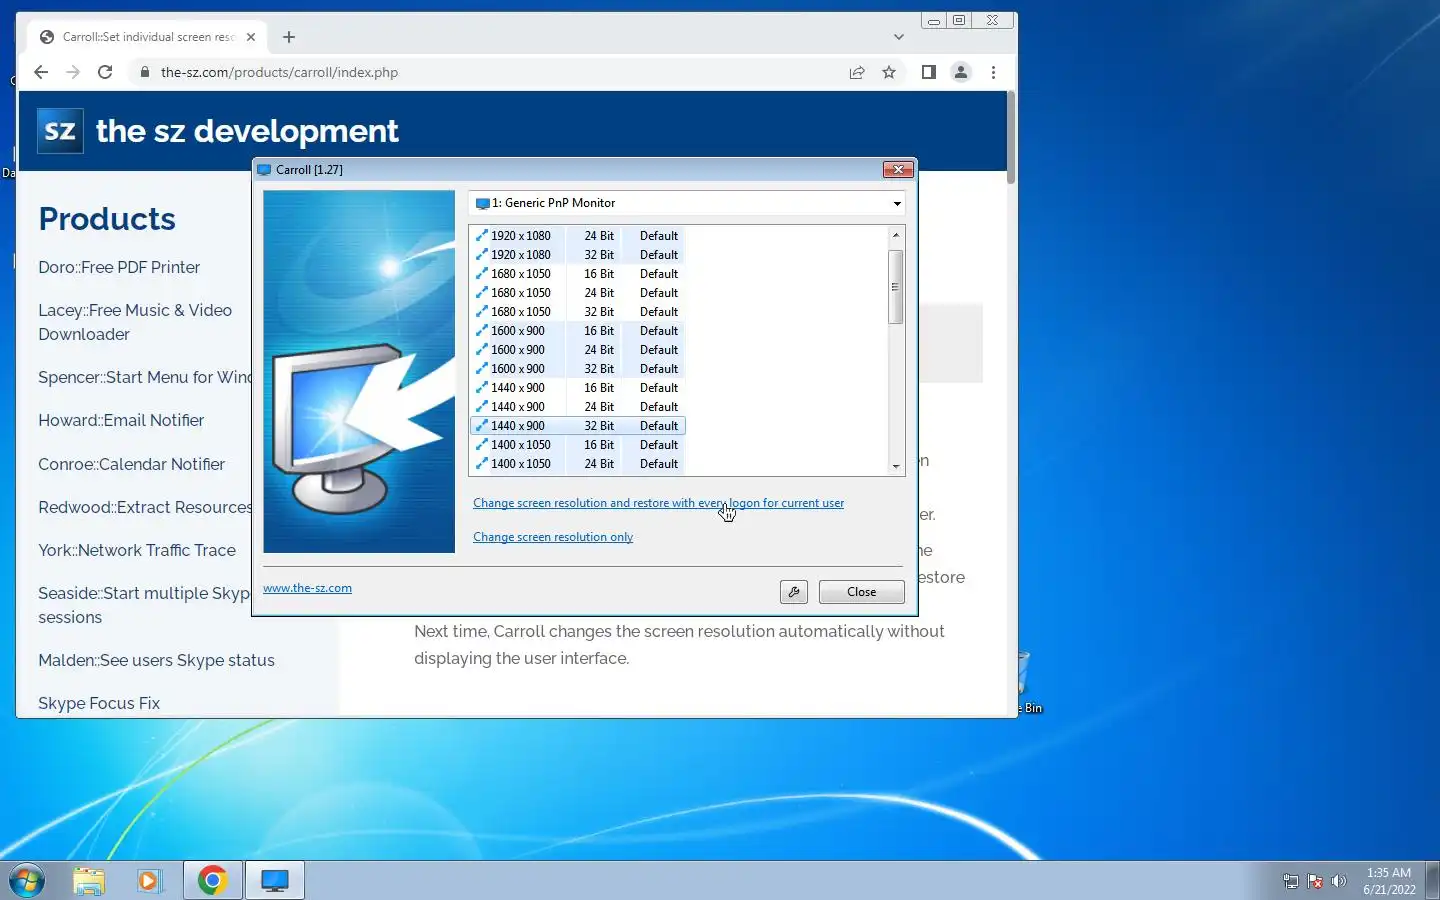This screenshot has height=900, width=1440.
Task: Close the Carroll dialog with the red X
Action: point(898,170)
